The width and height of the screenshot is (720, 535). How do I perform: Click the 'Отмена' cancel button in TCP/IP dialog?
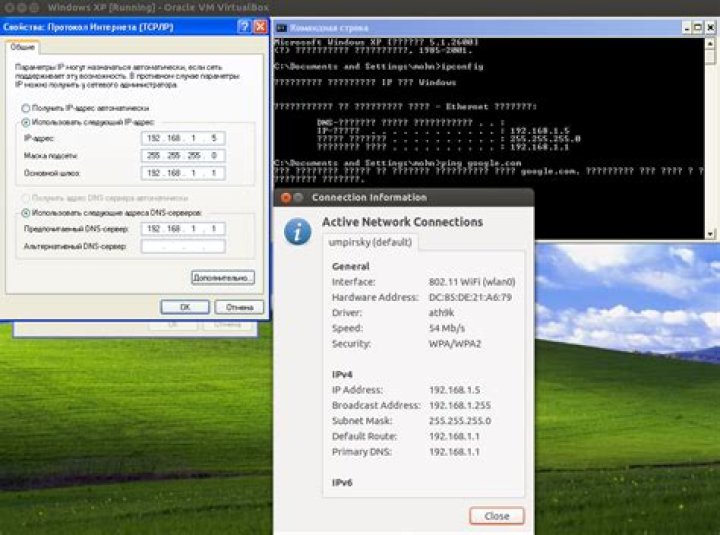click(239, 307)
